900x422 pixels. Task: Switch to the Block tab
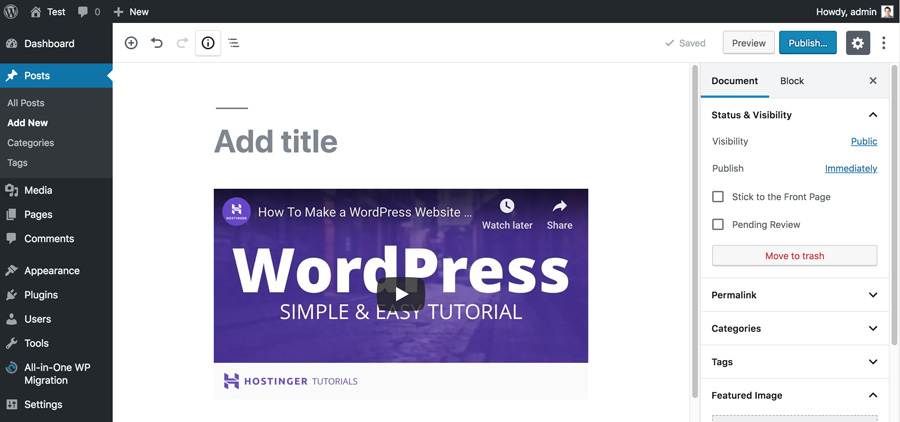tap(792, 81)
